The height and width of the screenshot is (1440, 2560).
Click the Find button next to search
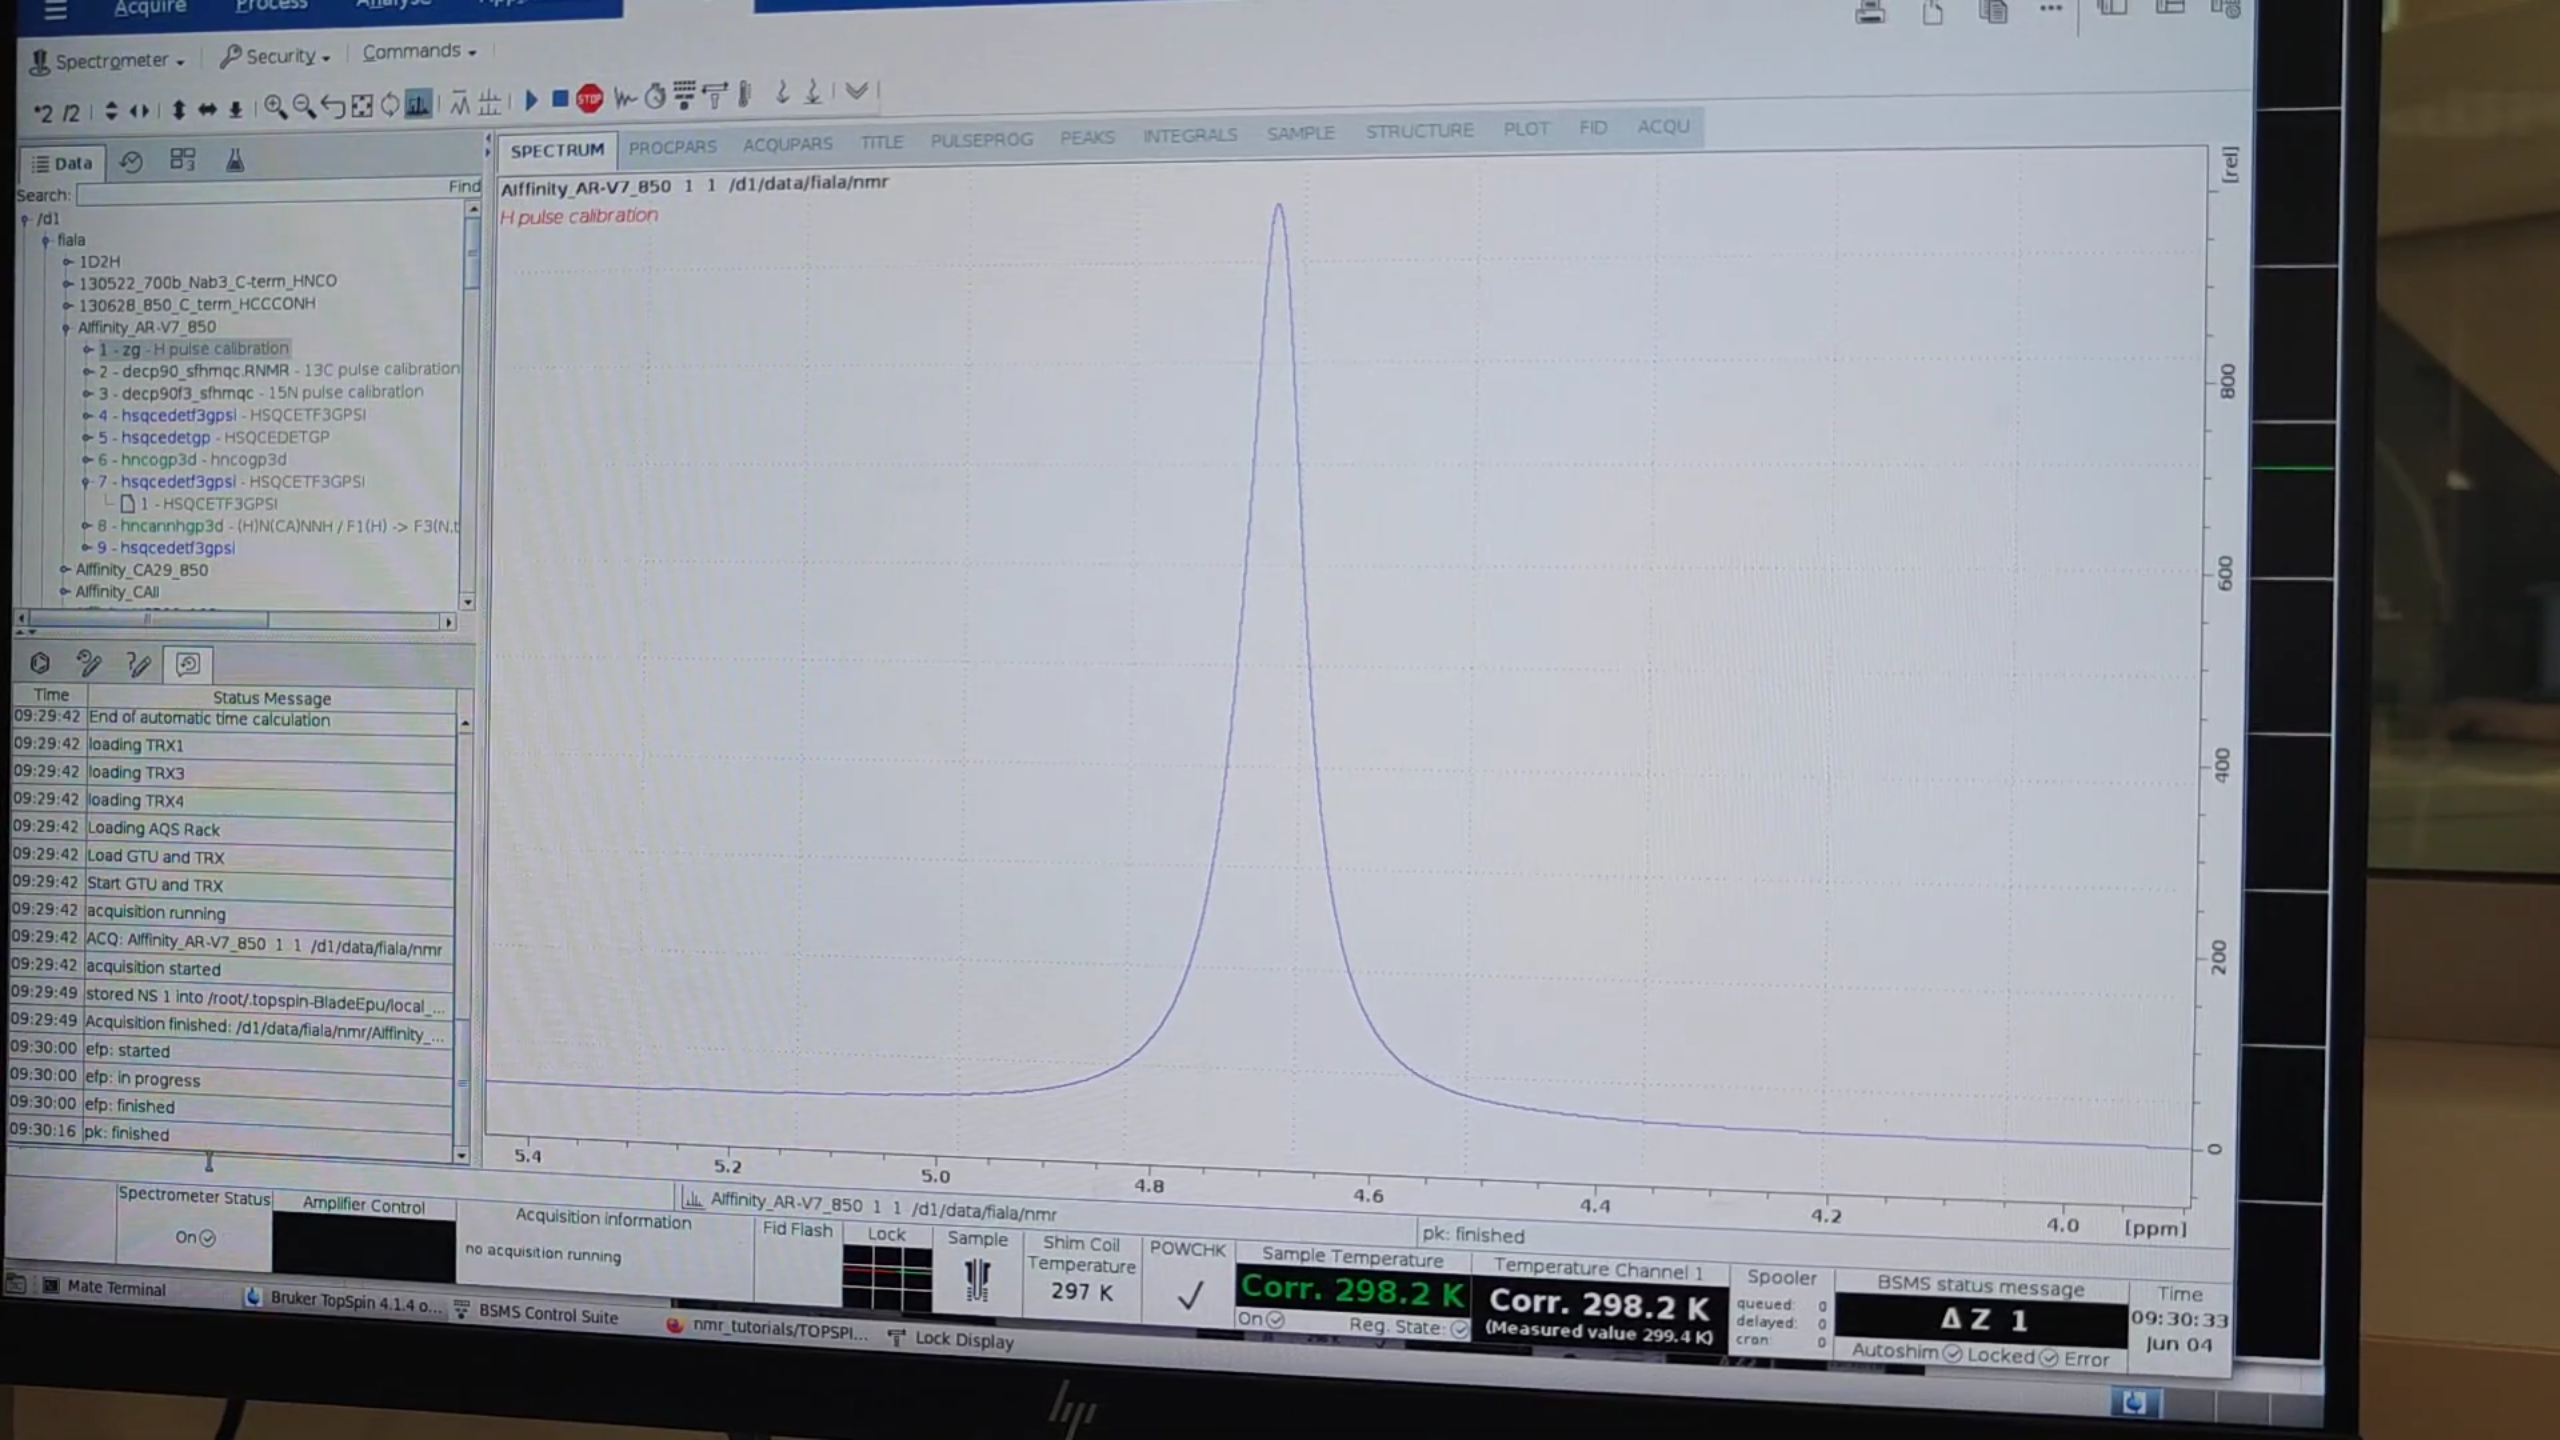pyautogui.click(x=464, y=186)
